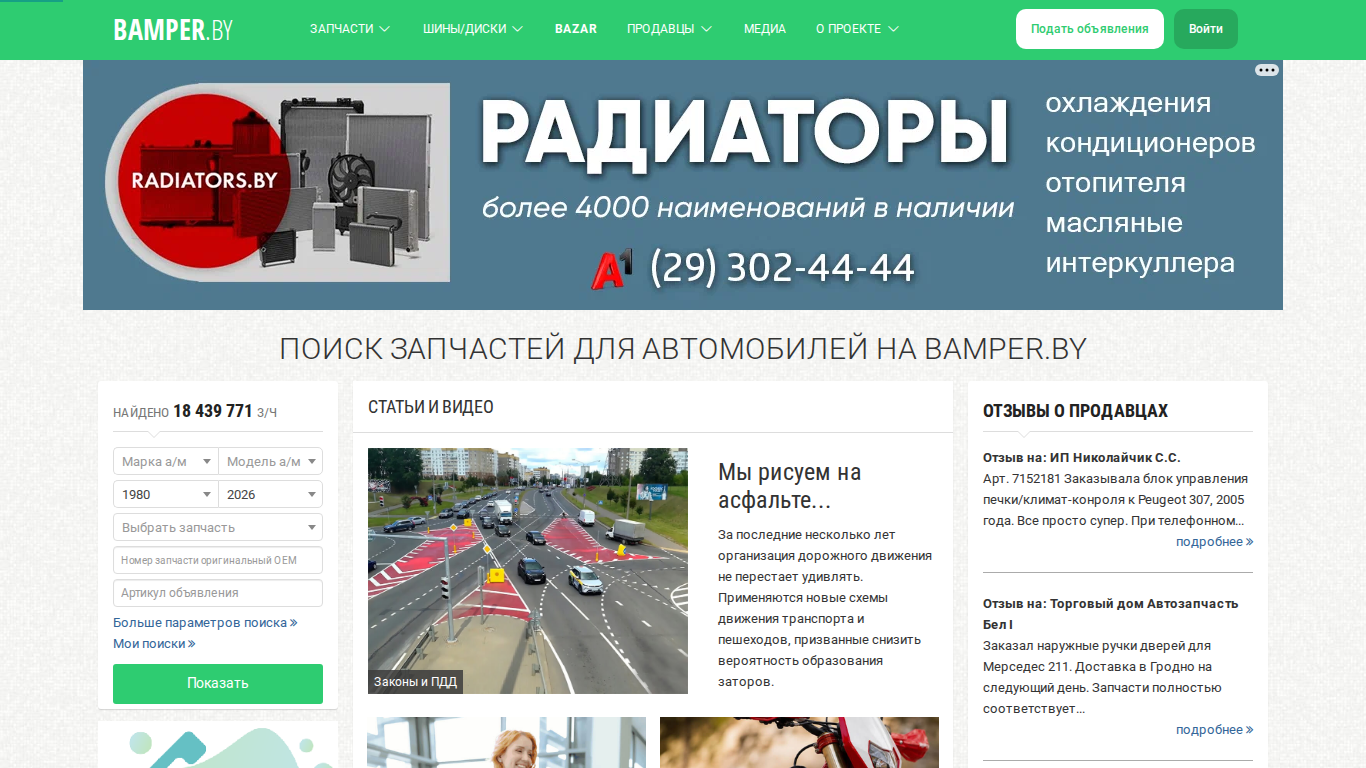Open the start year 1980 dropdown
Image resolution: width=1366 pixels, height=768 pixels.
166,494
